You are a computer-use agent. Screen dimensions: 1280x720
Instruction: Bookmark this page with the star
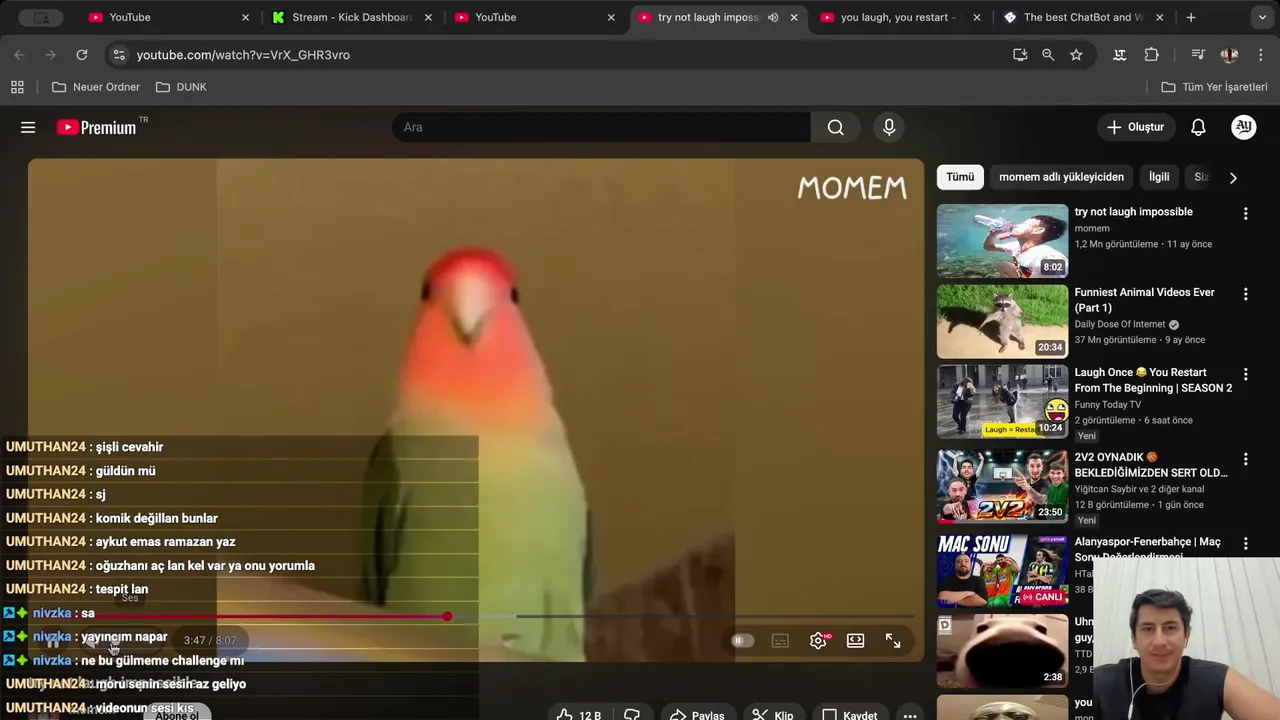click(x=1076, y=55)
